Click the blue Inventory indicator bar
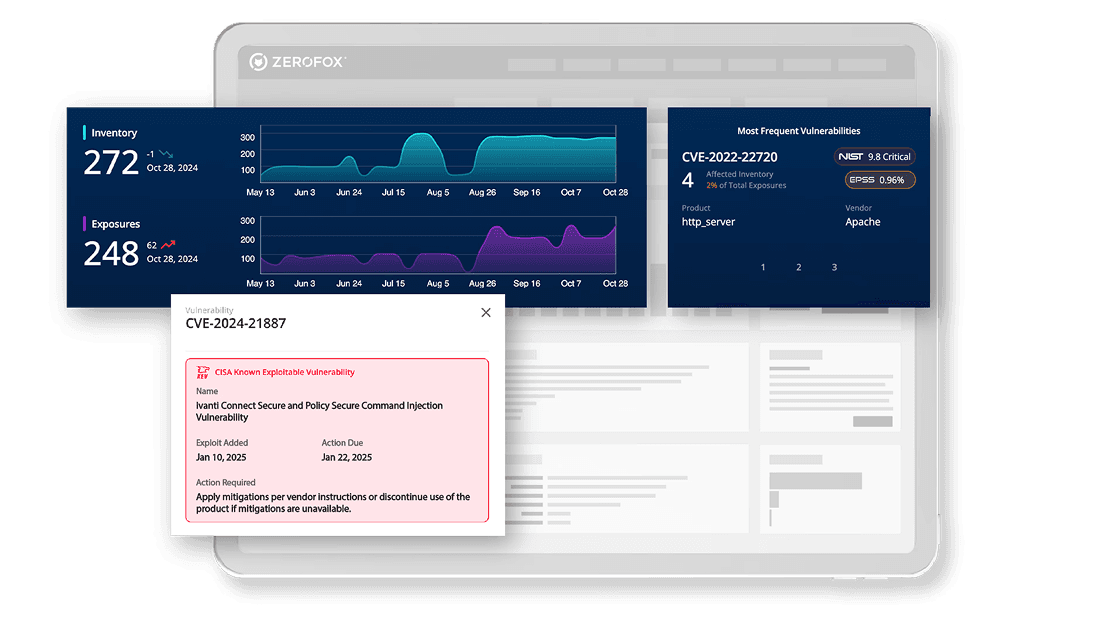Viewport: 1098px width, 628px height. (x=85, y=132)
